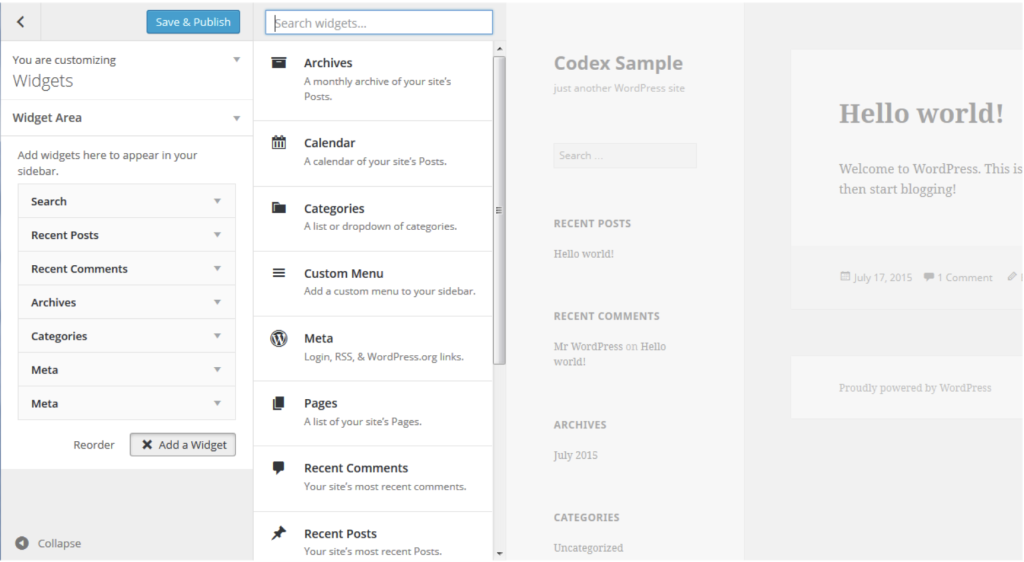This screenshot has height=562, width=1024.
Task: Select the Categories widget from available list
Action: pyautogui.click(x=374, y=219)
